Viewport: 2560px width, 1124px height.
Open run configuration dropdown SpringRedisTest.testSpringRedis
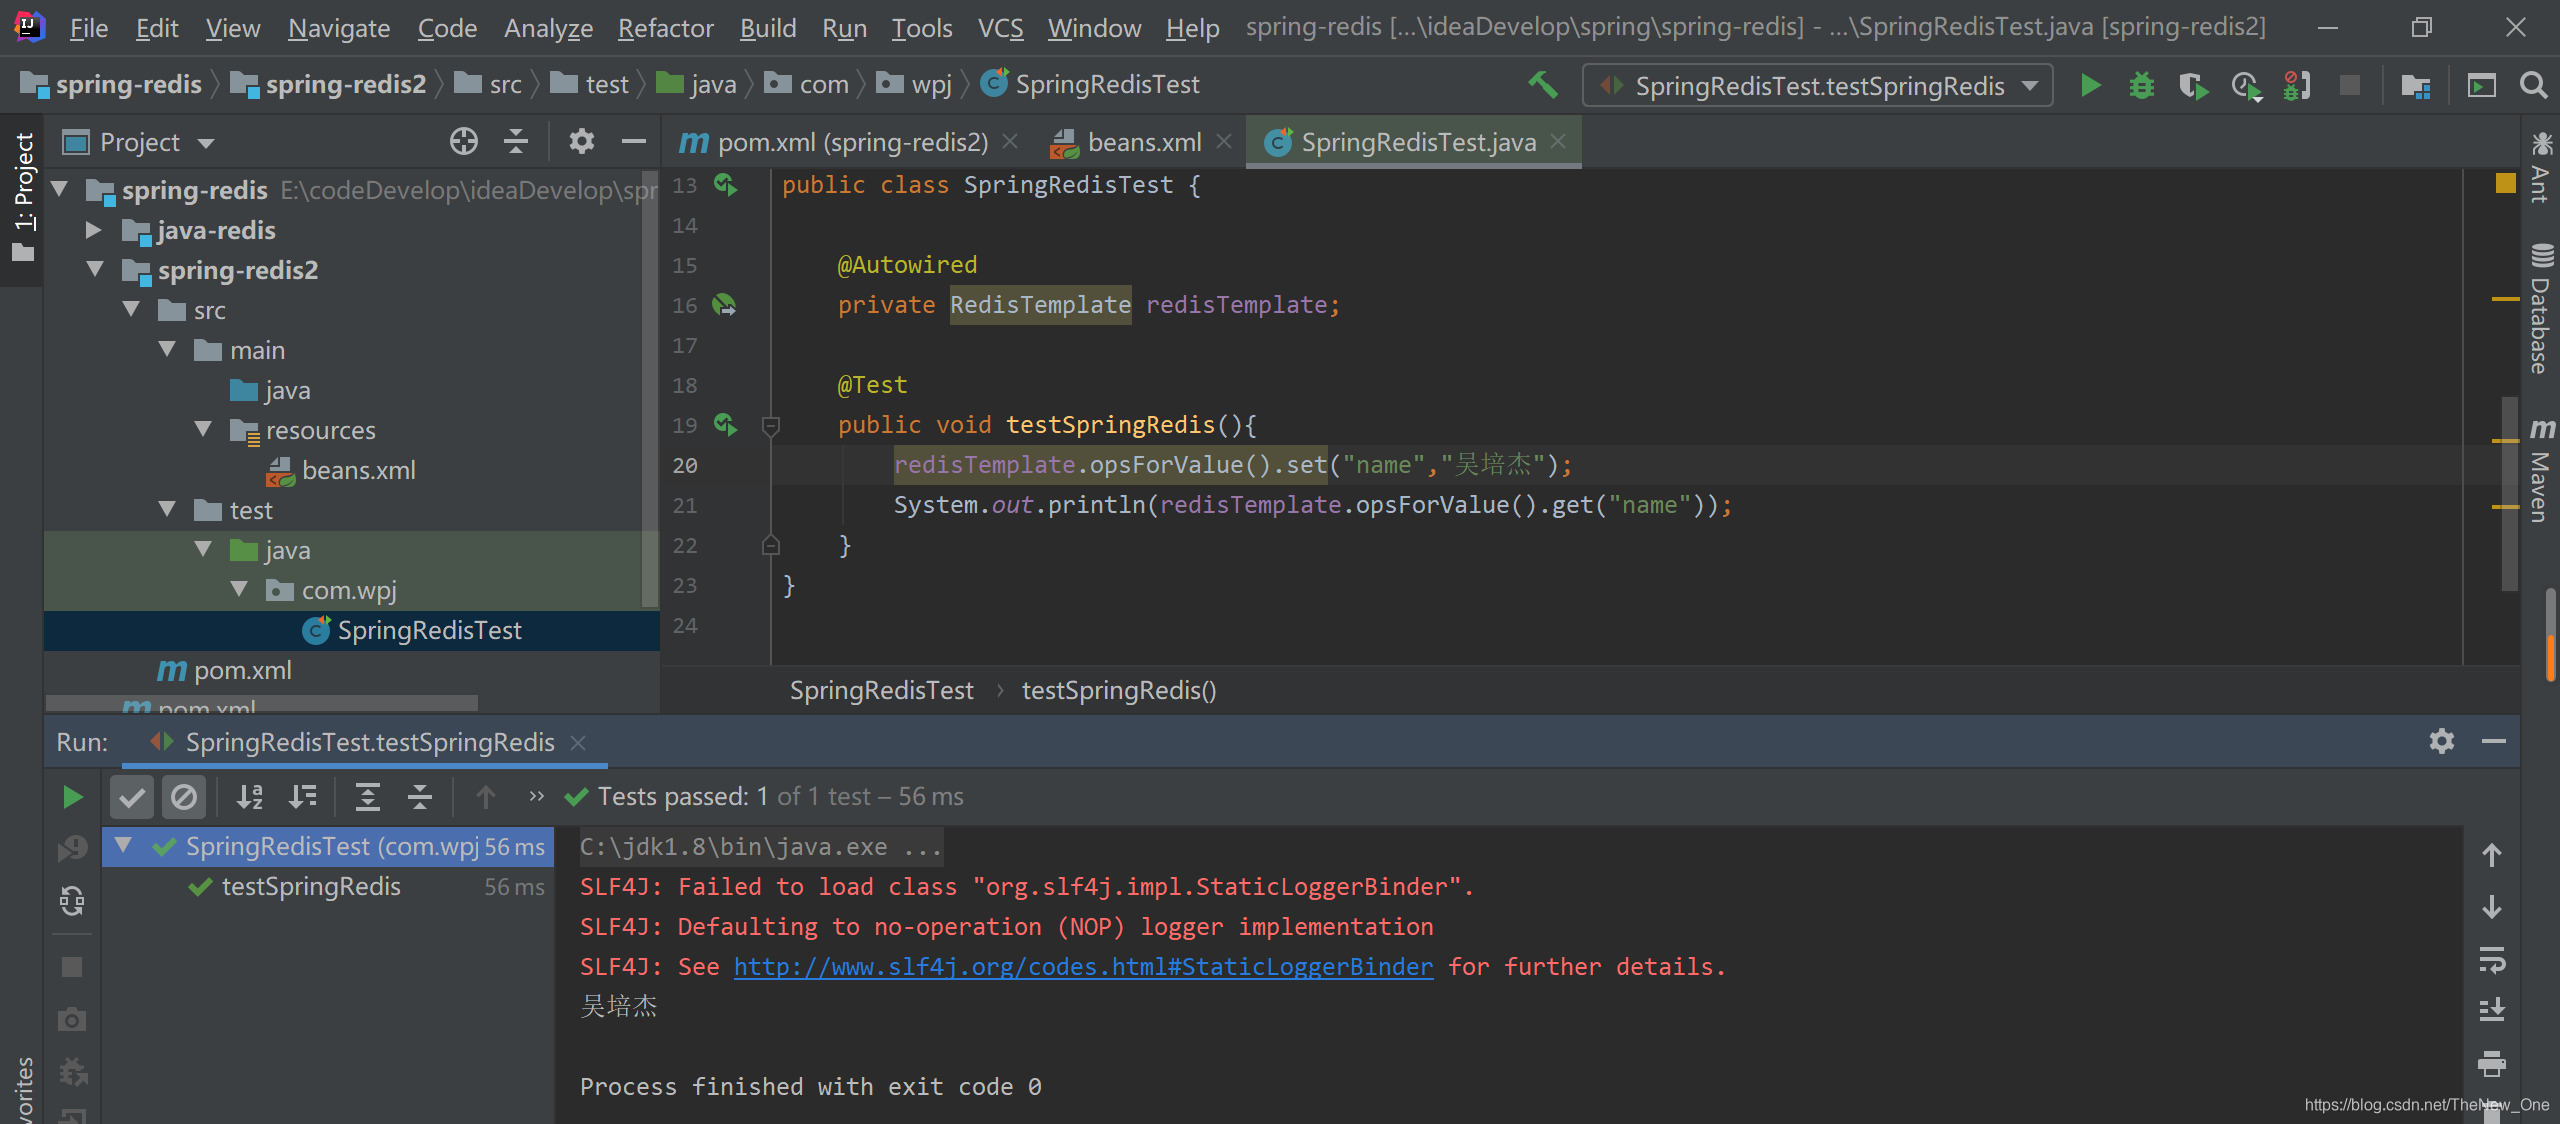pyautogui.click(x=1818, y=86)
